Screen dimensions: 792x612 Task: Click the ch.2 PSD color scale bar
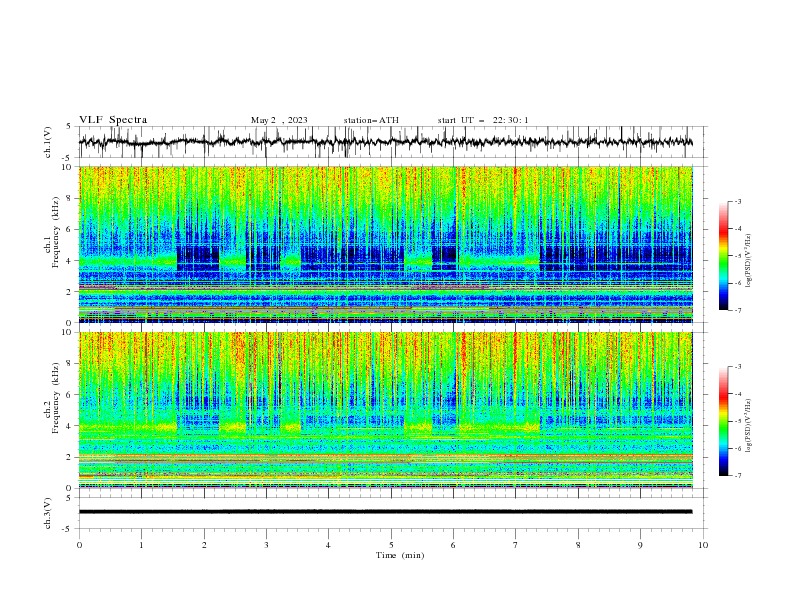tap(723, 421)
